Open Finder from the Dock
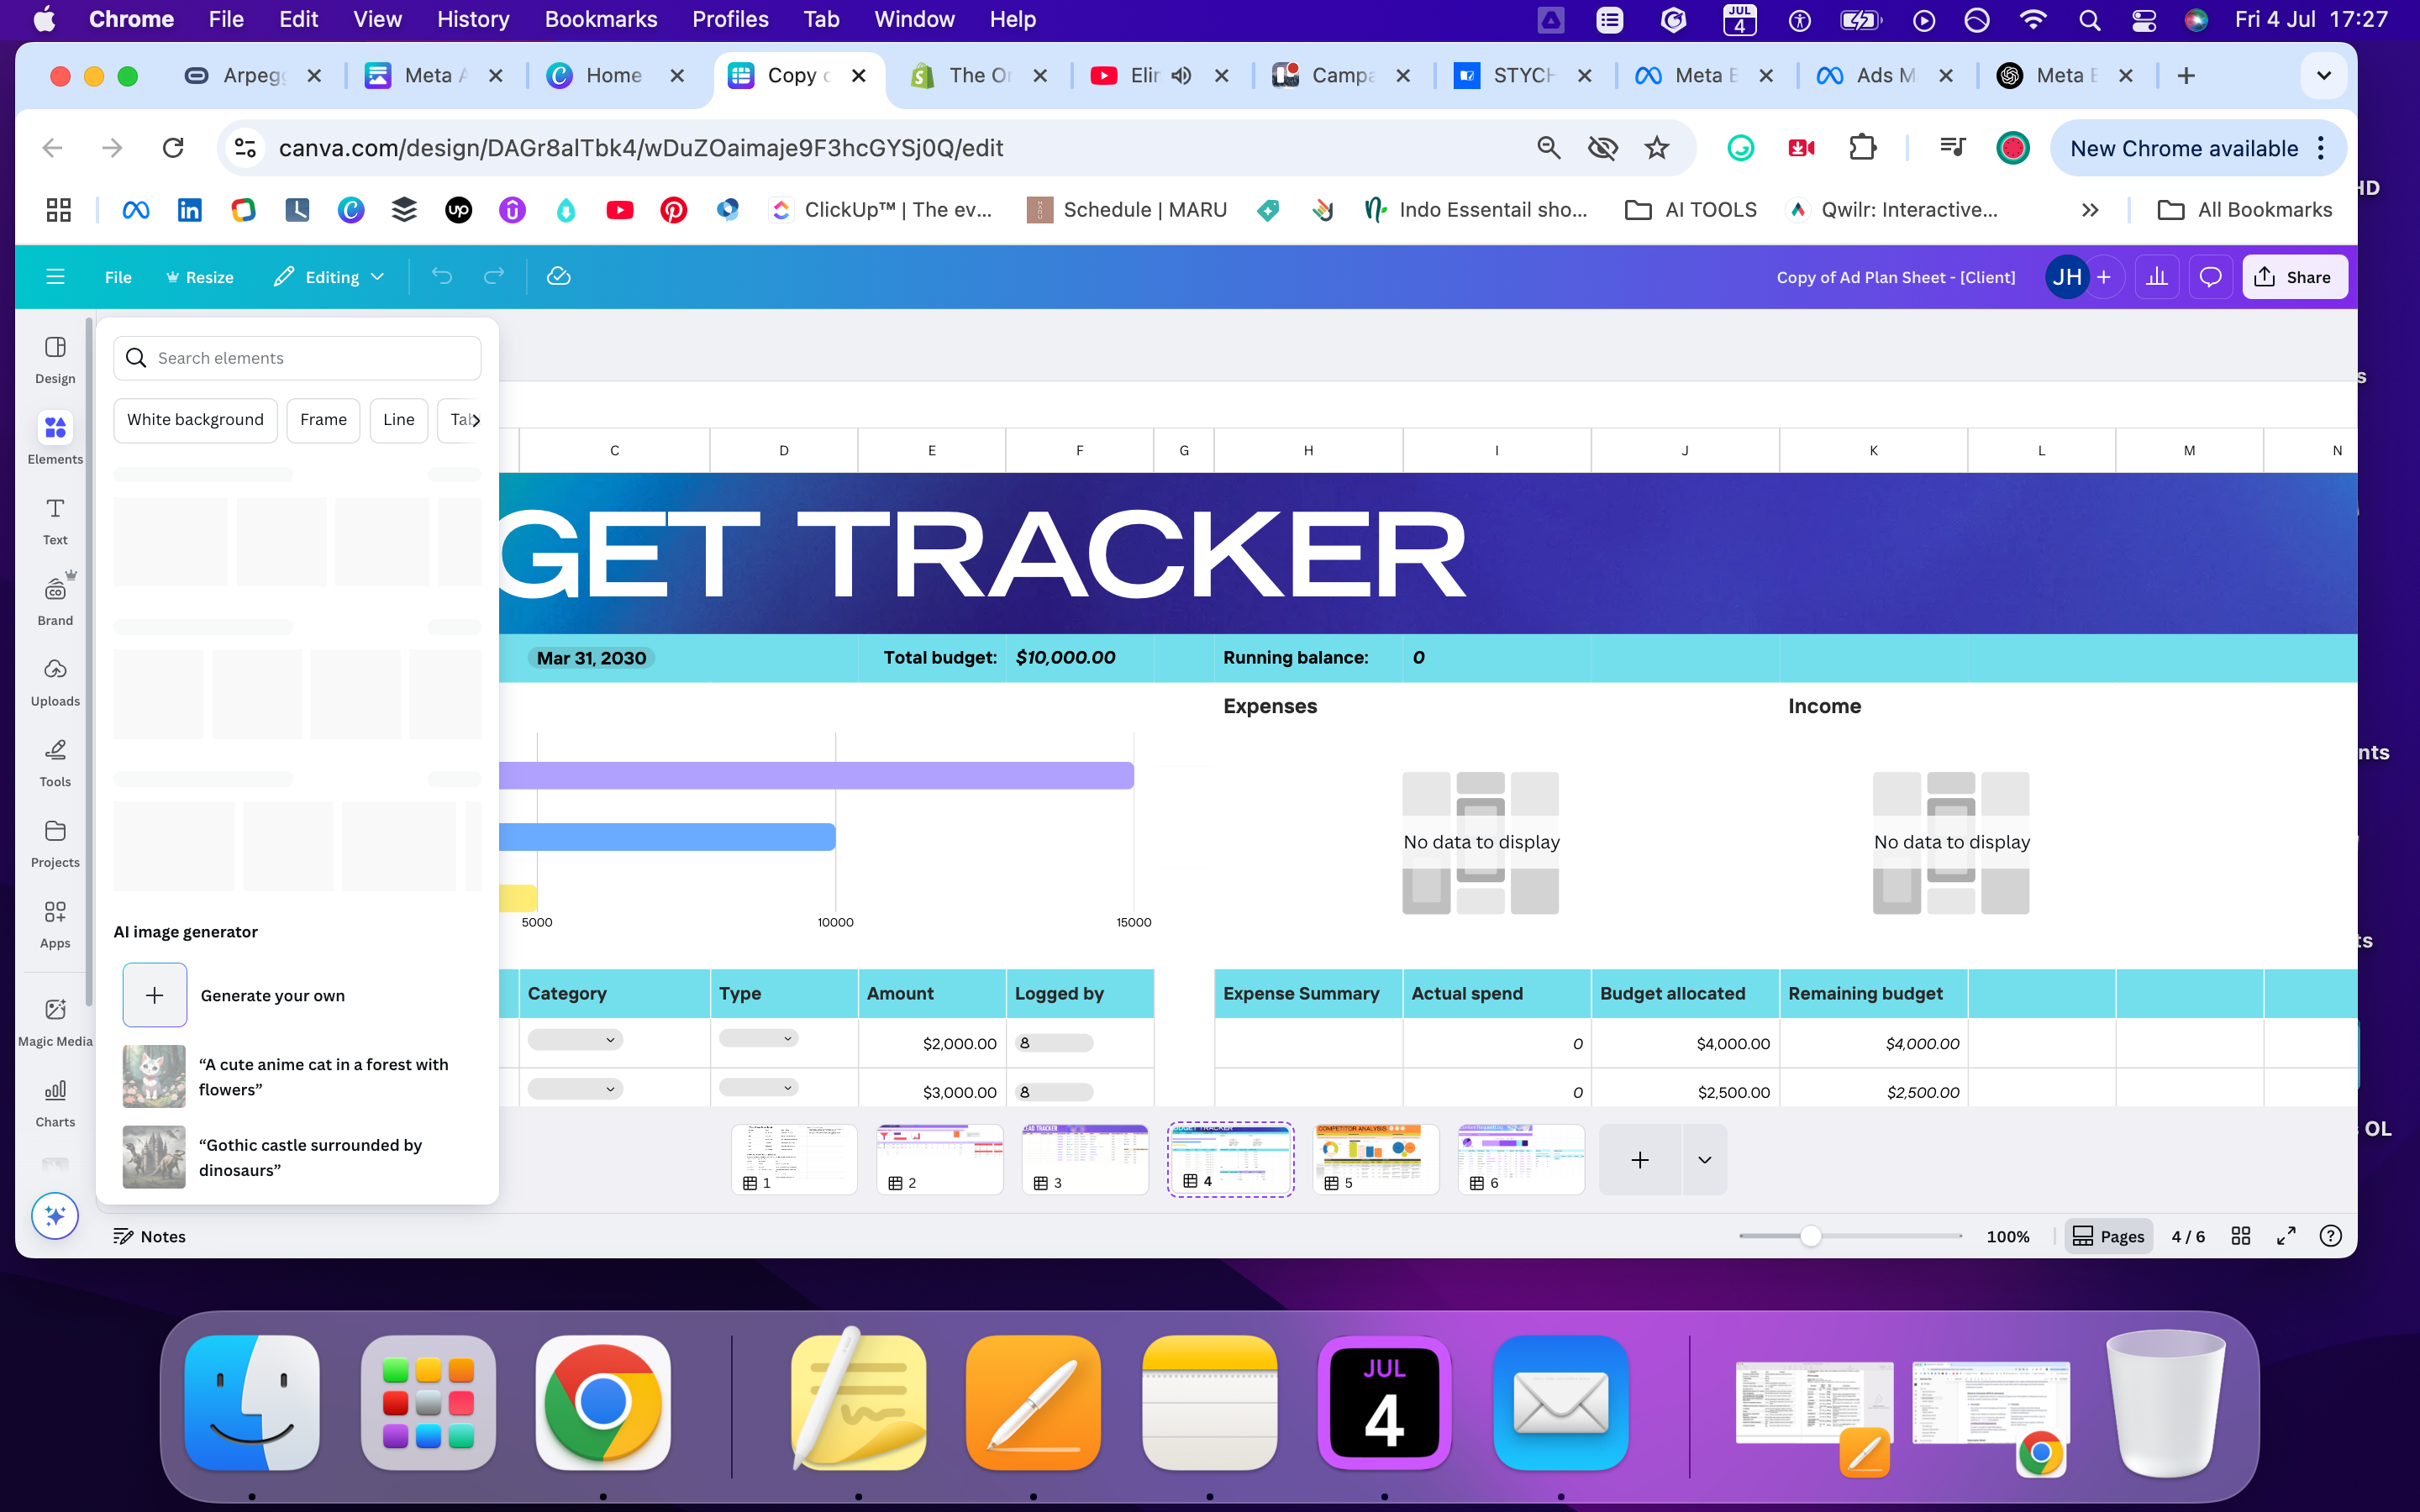Viewport: 2420px width, 1512px height. (252, 1402)
